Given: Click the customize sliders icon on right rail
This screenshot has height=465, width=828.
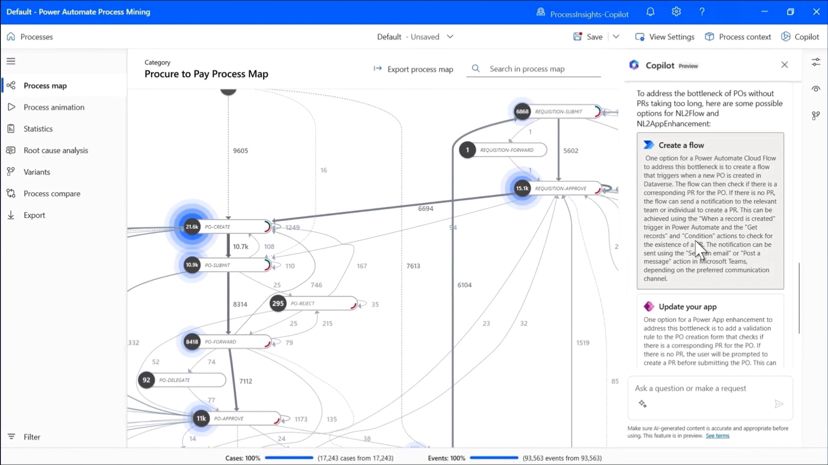Looking at the screenshot, I should click(816, 62).
